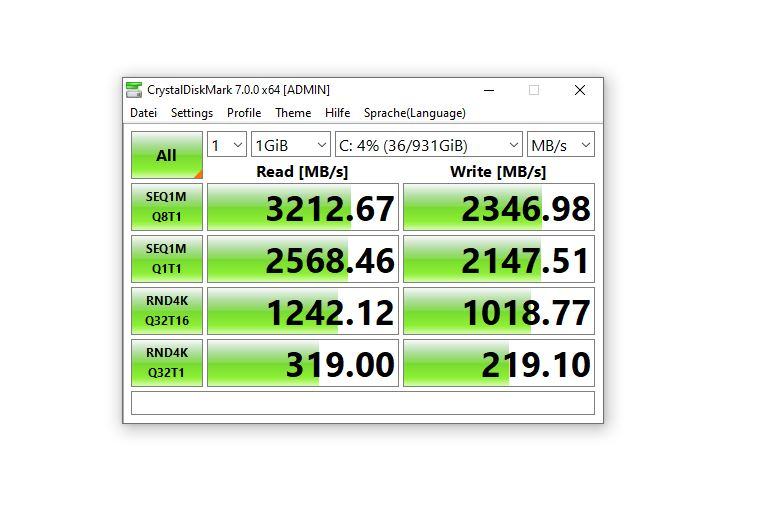Select the 1018.77 write result

[499, 311]
